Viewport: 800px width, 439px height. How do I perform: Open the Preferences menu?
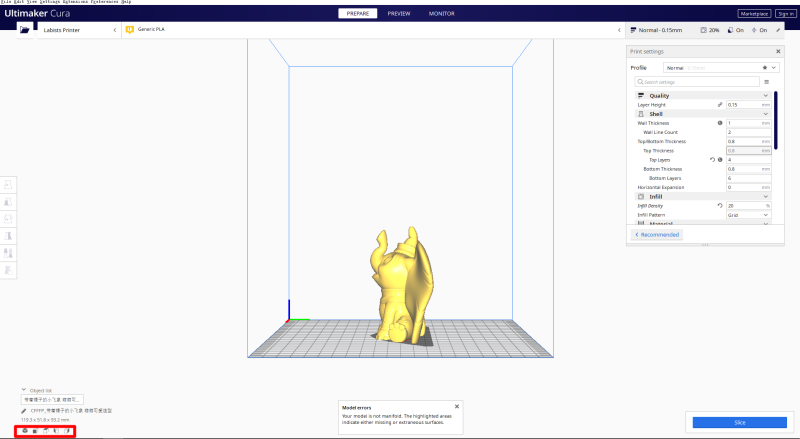104,2
